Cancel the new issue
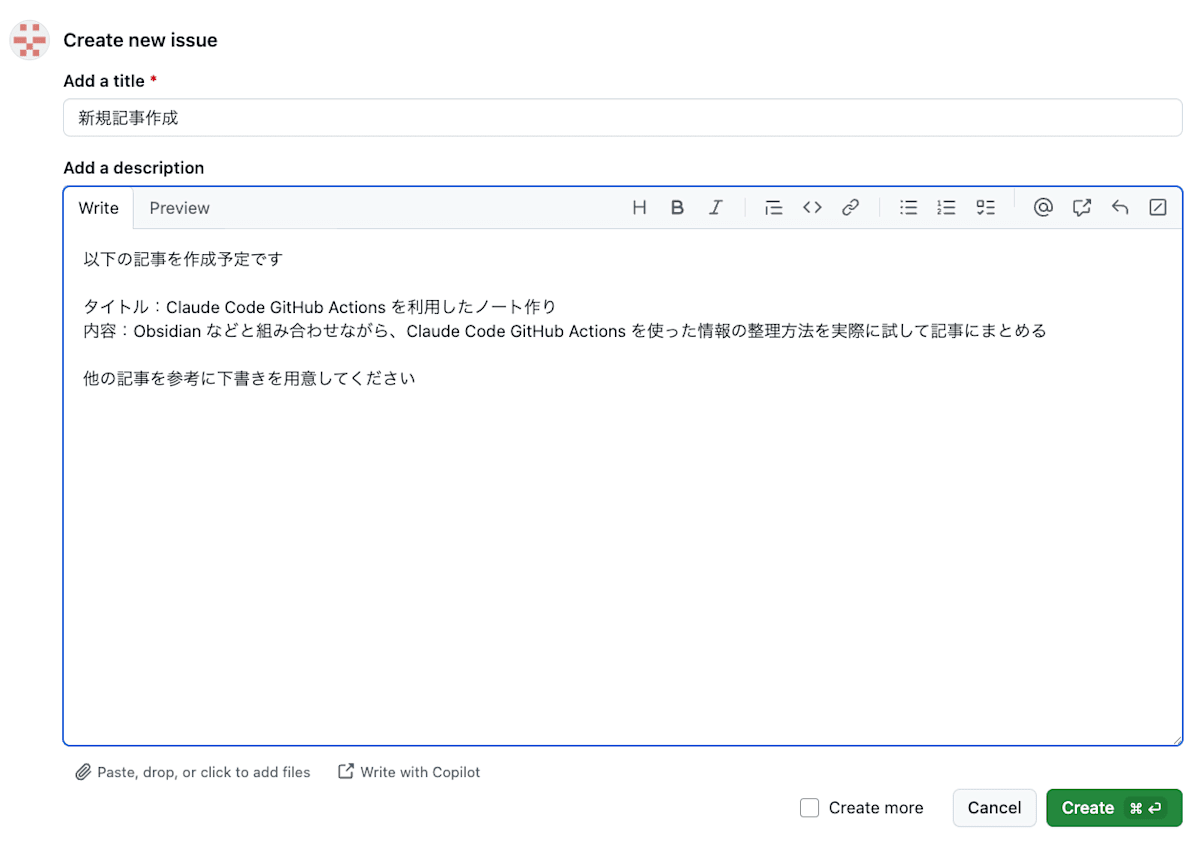Viewport: 1200px width, 846px height. [x=994, y=808]
